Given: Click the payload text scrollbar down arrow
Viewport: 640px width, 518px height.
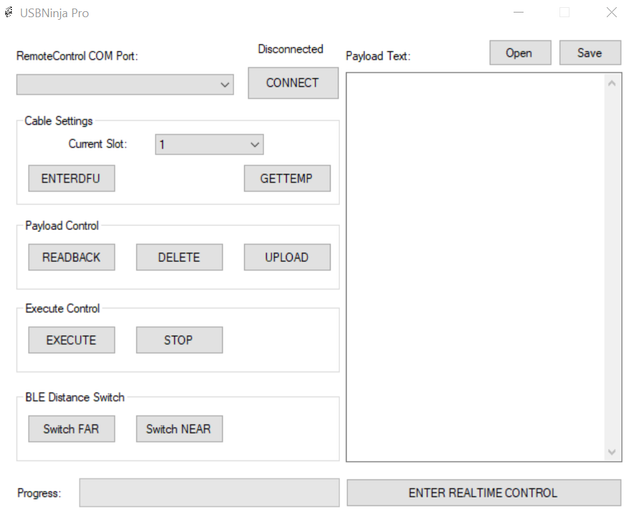Looking at the screenshot, I should [611, 451].
